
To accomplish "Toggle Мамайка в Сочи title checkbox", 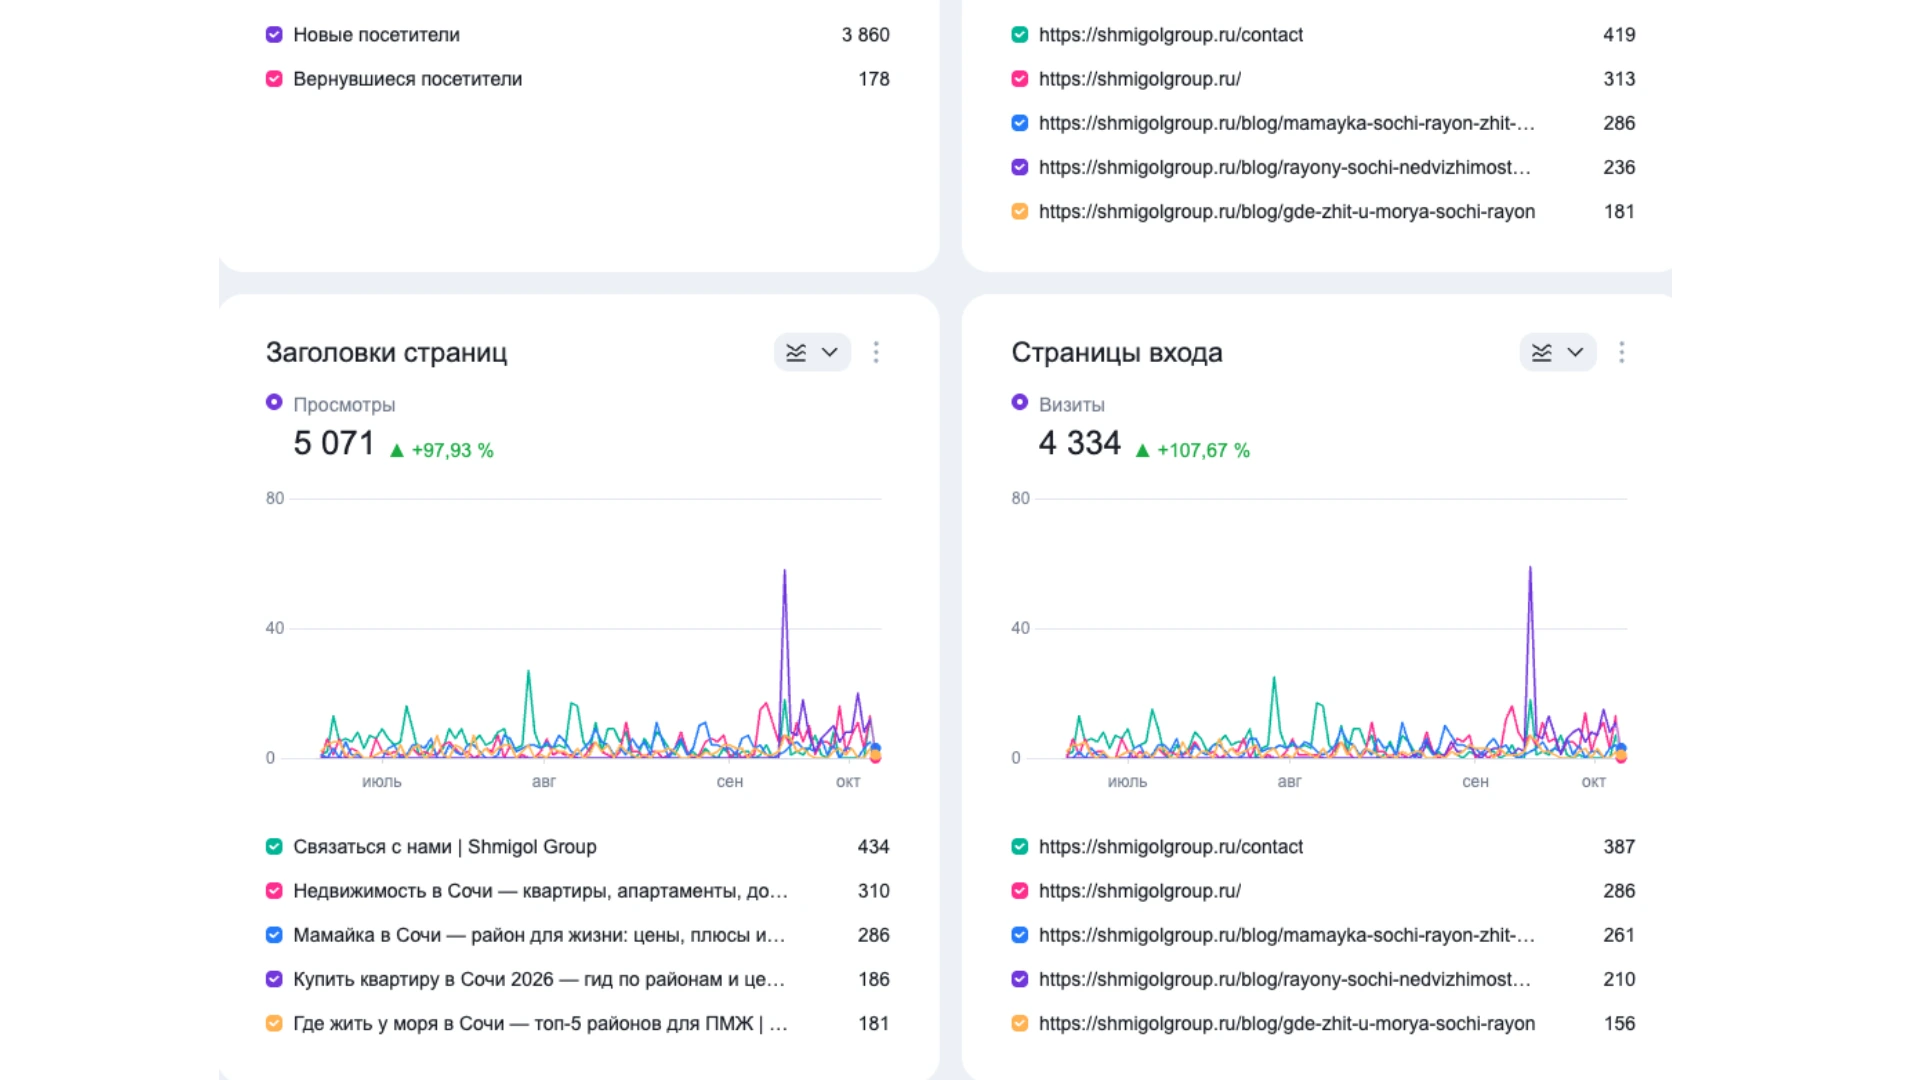I will click(274, 935).
